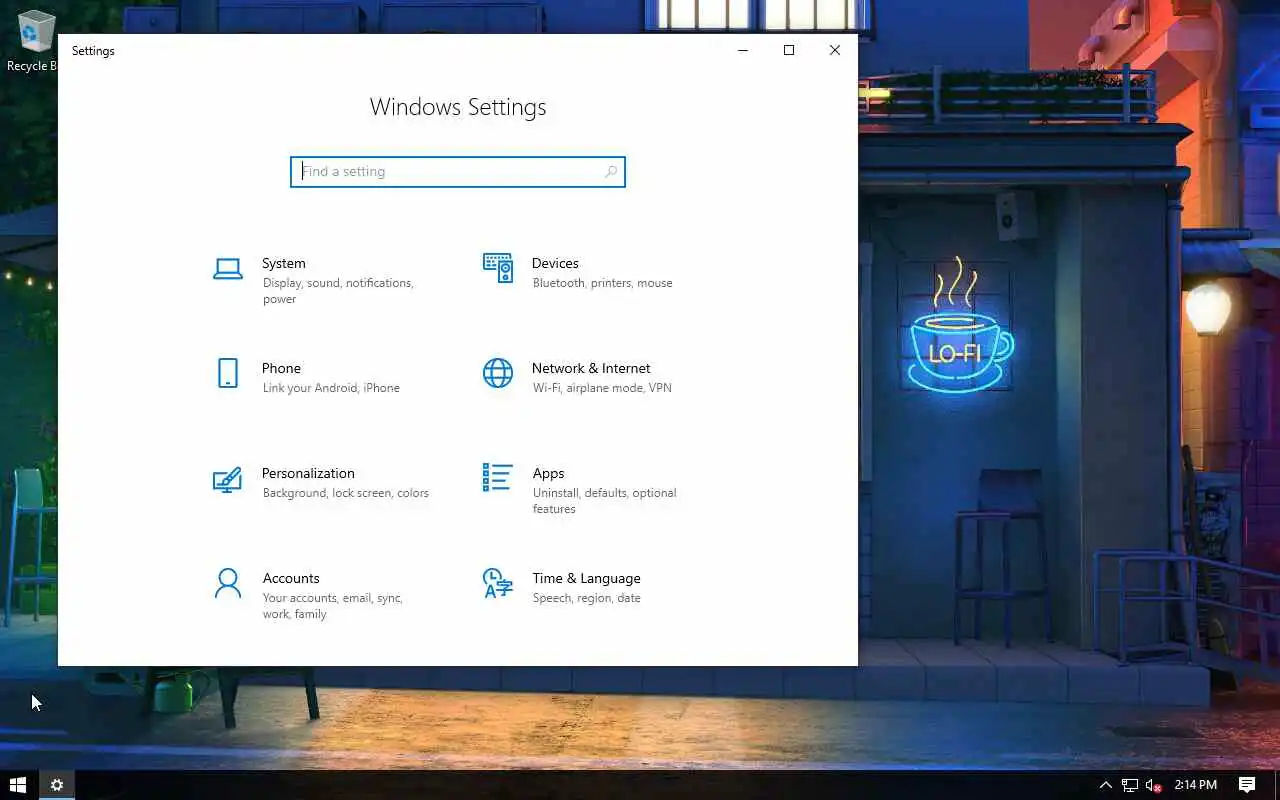Click the search magnifier in Find a setting

tap(611, 172)
